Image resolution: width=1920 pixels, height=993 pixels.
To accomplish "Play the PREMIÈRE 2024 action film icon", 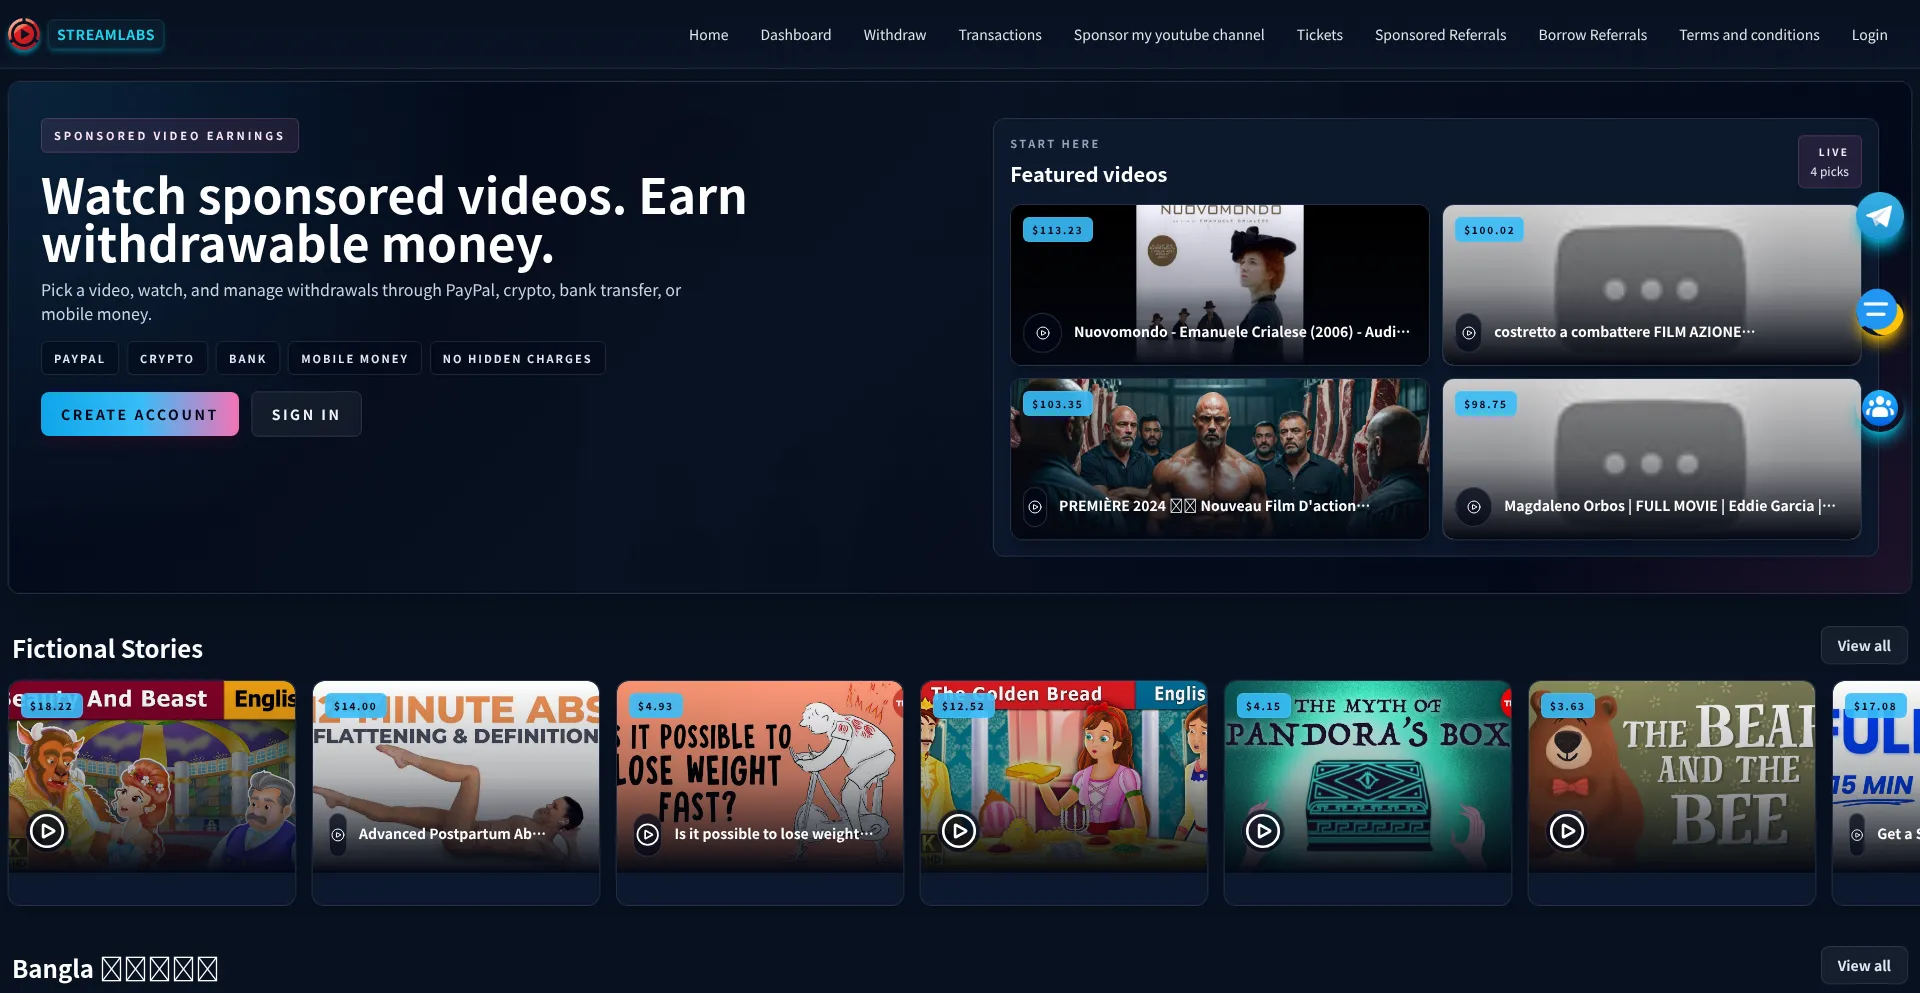I will click(x=1035, y=507).
